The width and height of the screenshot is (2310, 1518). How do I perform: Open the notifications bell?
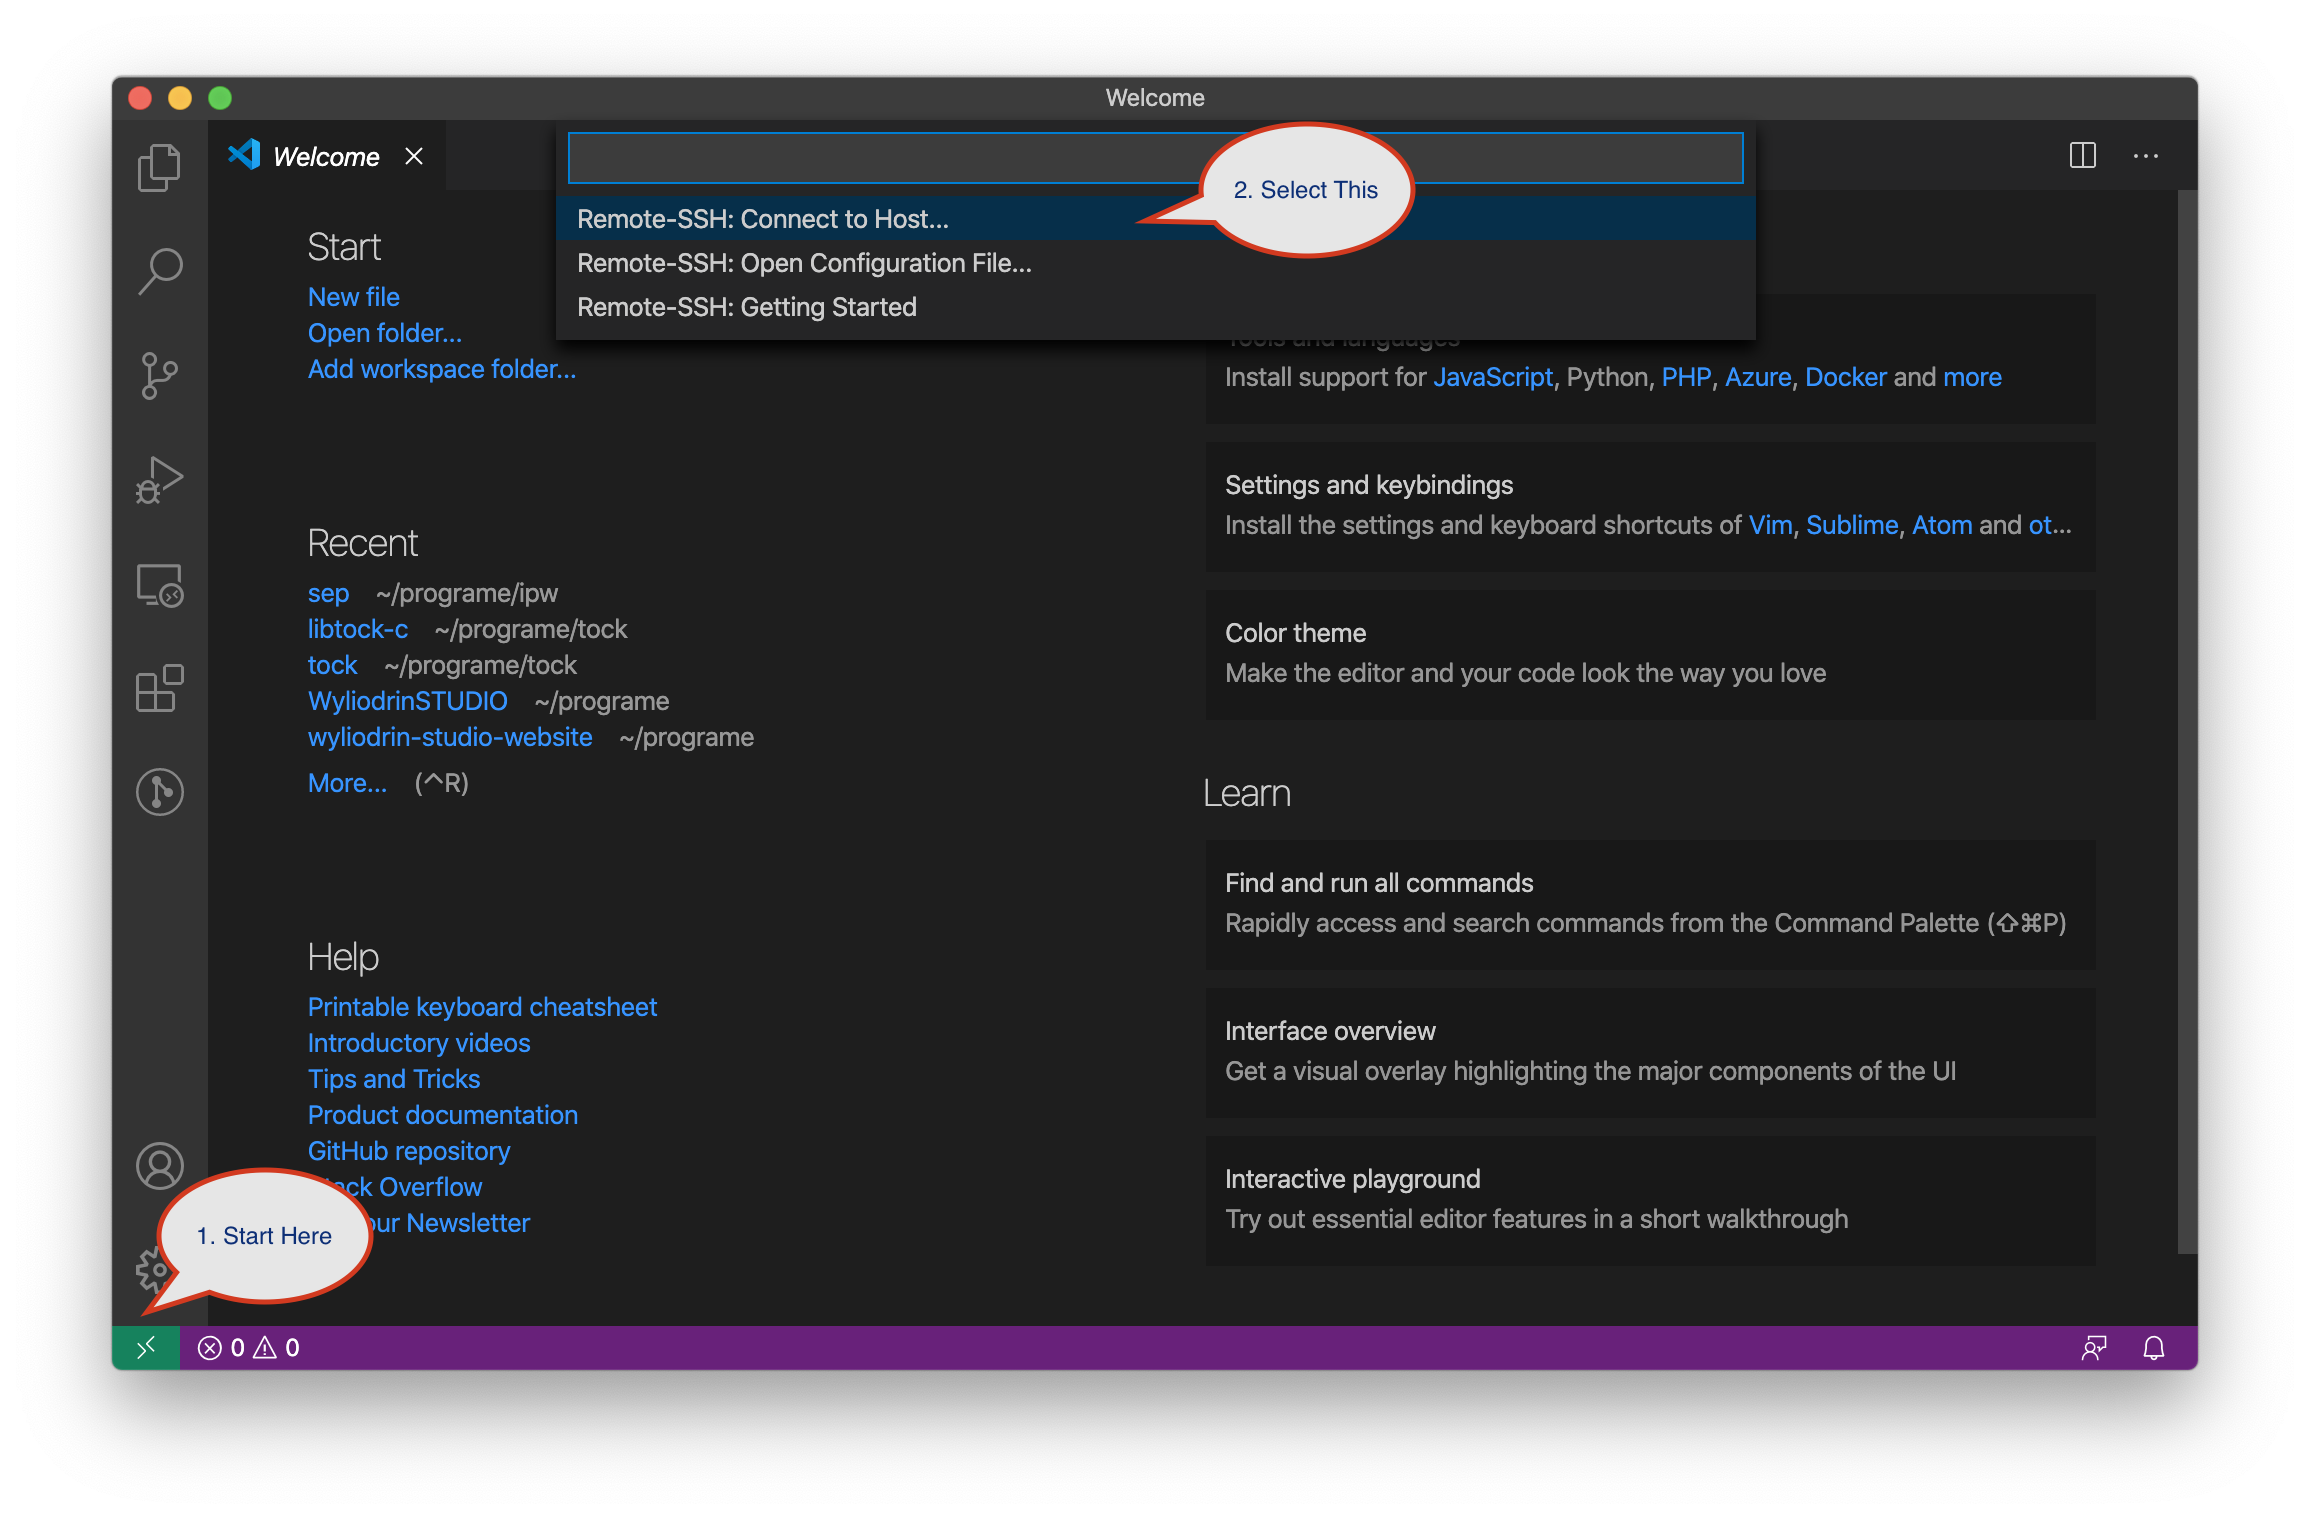(2151, 1347)
